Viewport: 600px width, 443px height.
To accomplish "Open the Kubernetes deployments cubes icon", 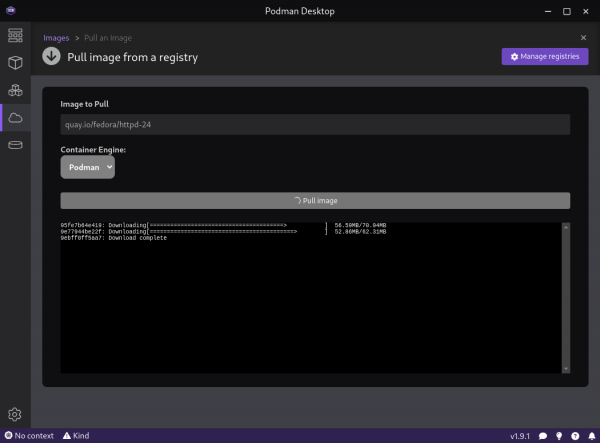I will (15, 90).
